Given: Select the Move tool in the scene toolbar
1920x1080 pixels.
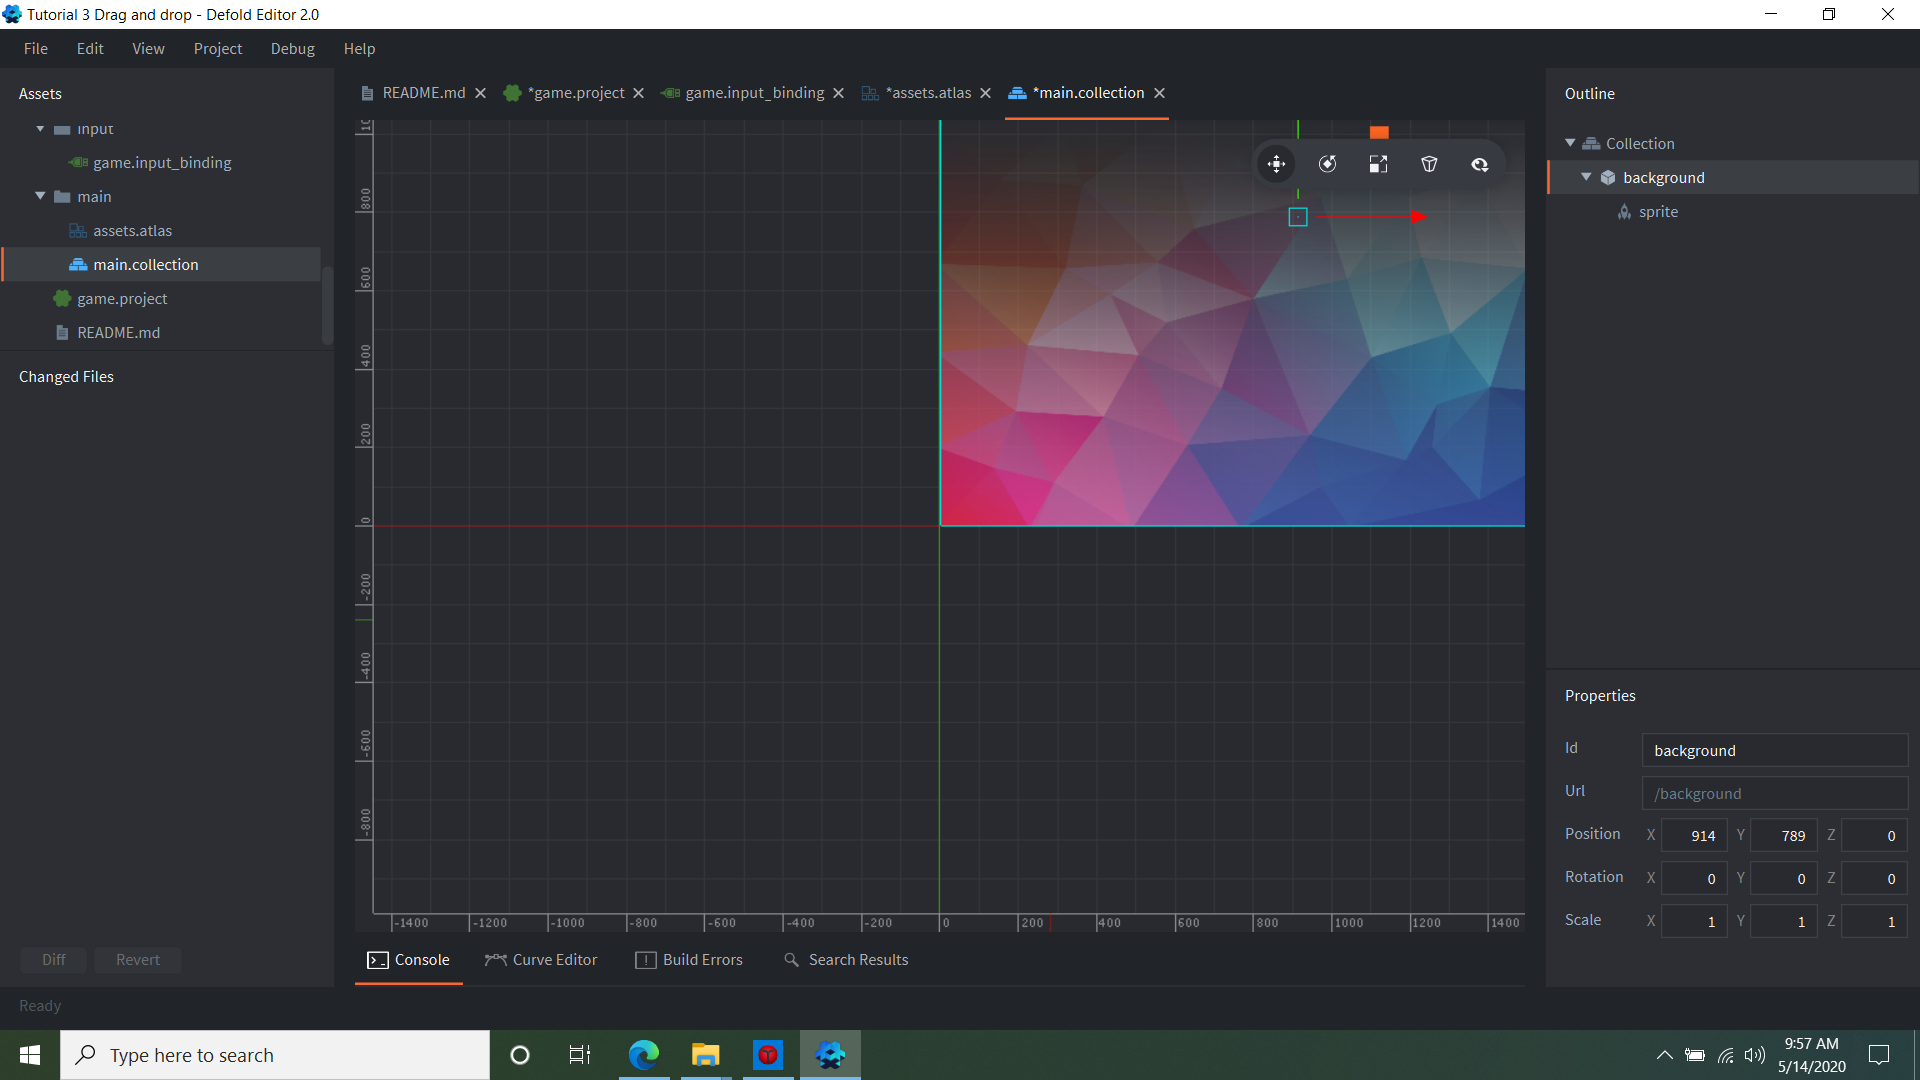Looking at the screenshot, I should click(1277, 163).
